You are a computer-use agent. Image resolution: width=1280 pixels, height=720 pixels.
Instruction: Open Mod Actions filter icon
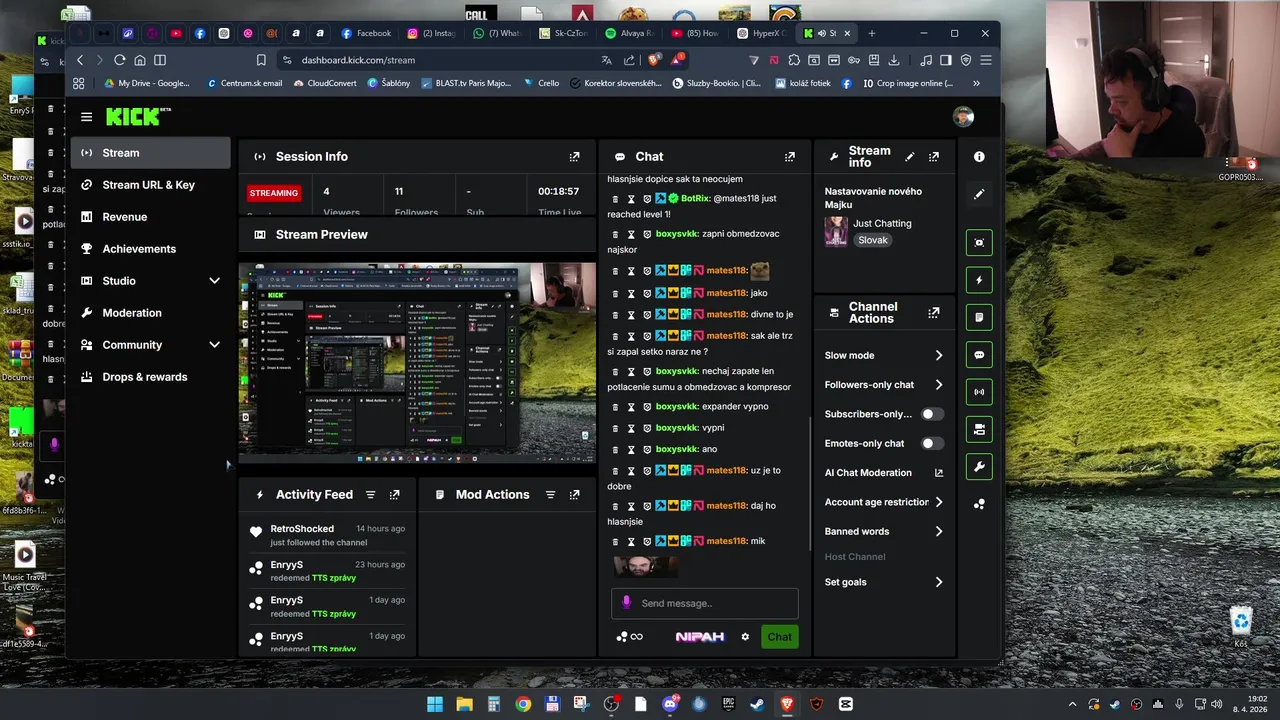[550, 495]
